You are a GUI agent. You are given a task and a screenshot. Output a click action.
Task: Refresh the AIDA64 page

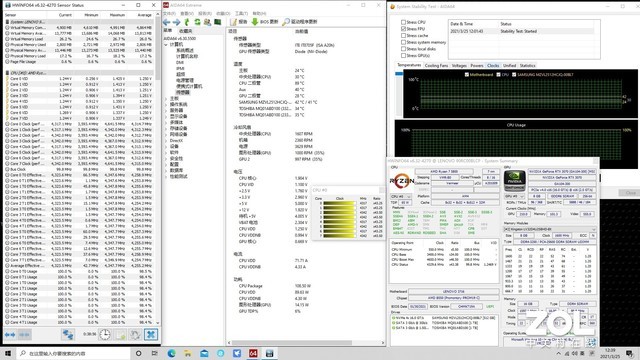pos(197,22)
